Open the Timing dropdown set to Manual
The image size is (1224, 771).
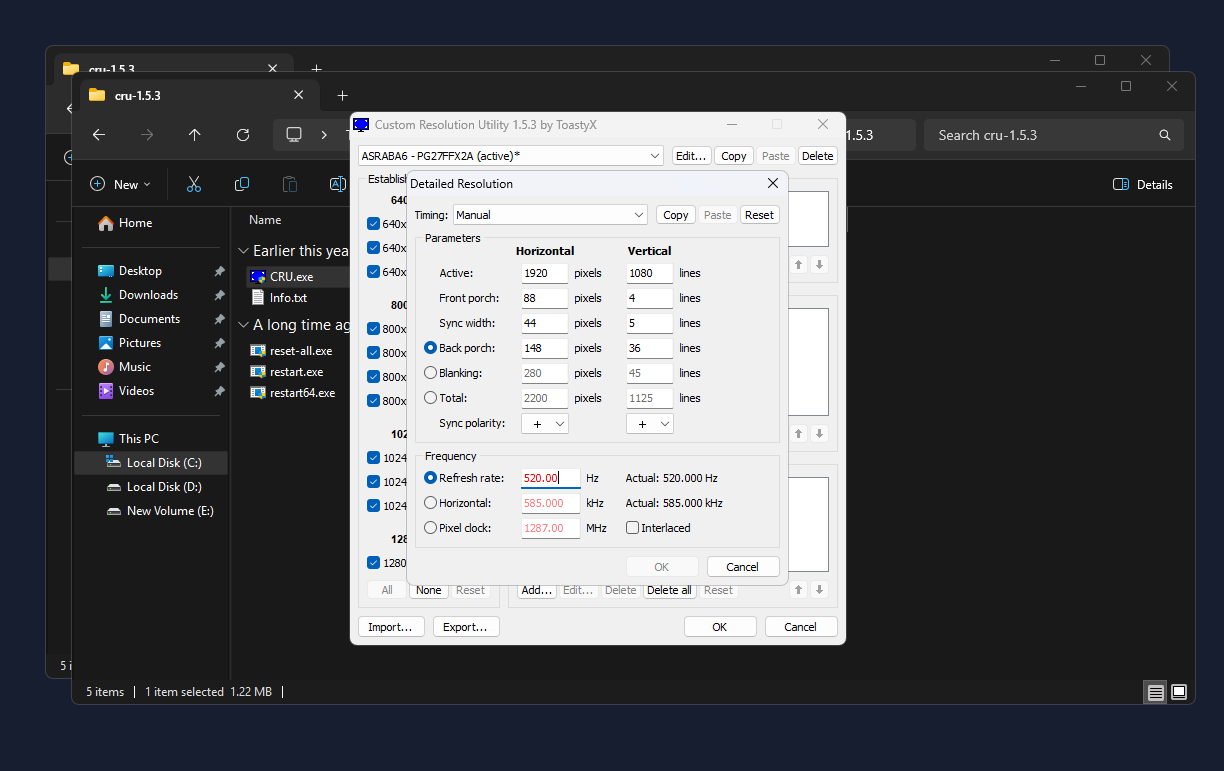550,215
